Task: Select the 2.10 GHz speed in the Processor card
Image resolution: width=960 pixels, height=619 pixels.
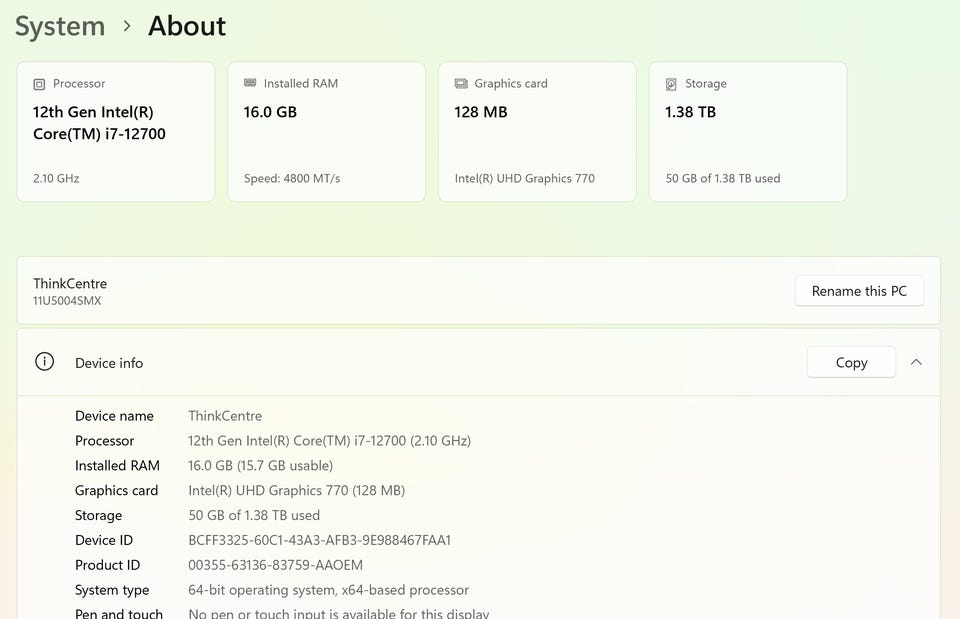Action: pyautogui.click(x=56, y=179)
